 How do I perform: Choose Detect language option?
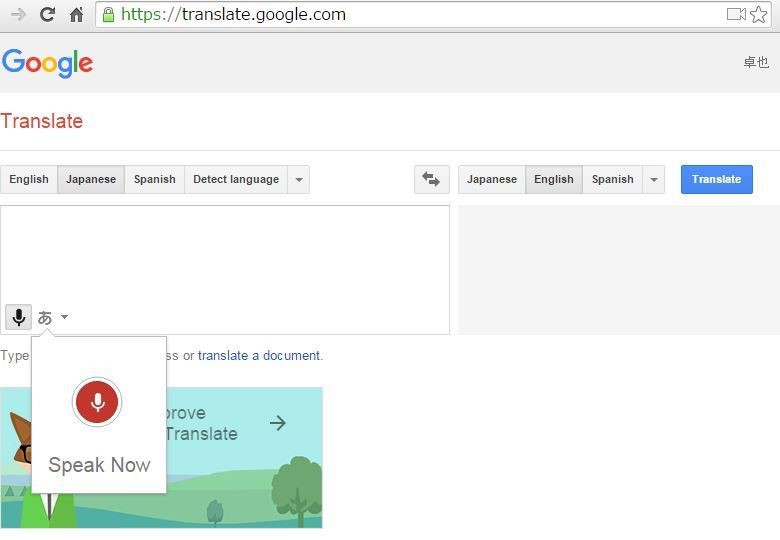[236, 180]
